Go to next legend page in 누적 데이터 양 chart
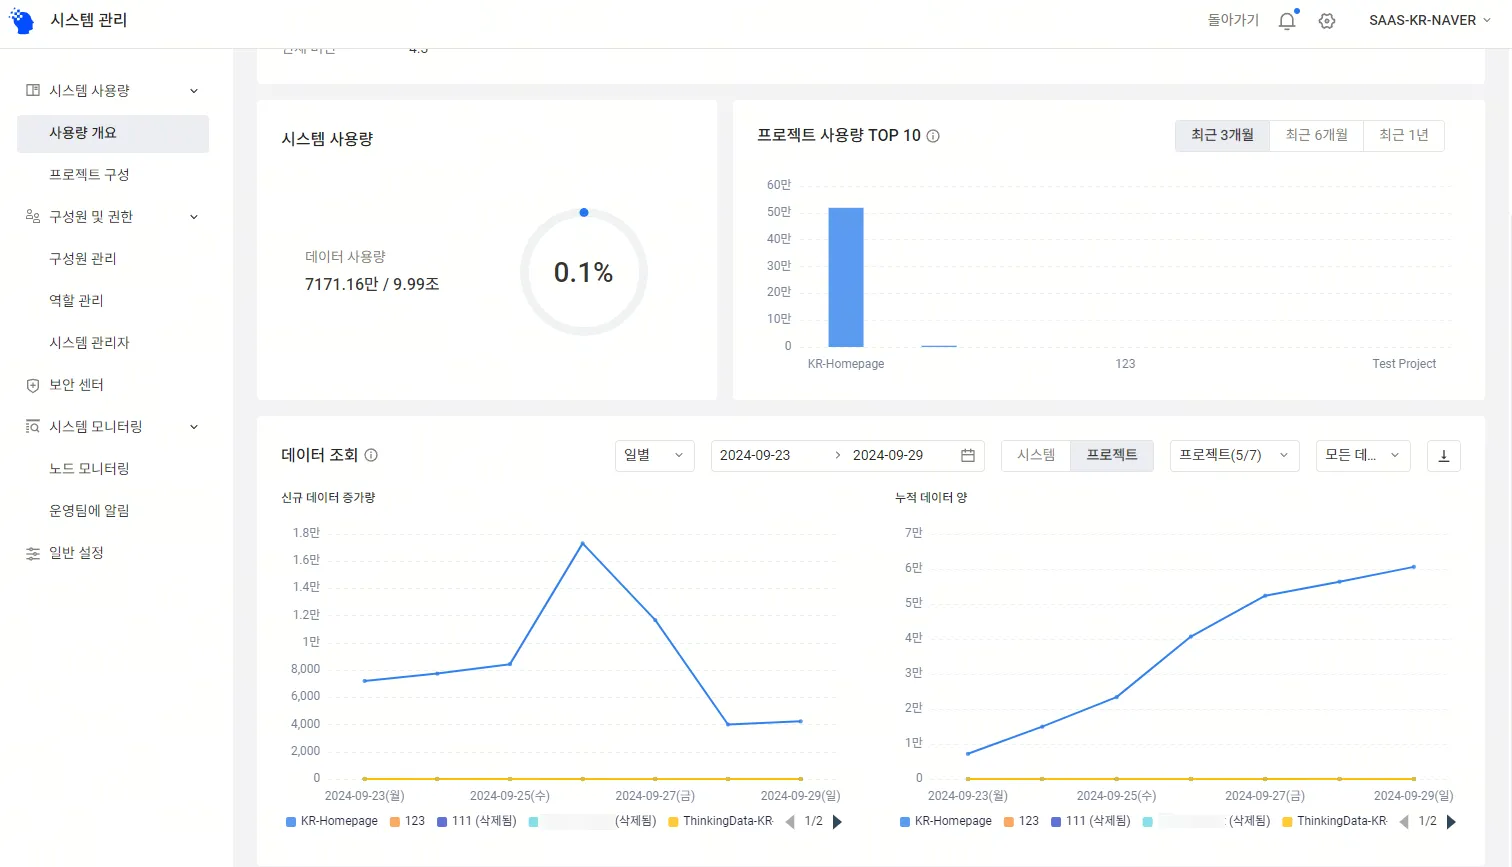Image resolution: width=1512 pixels, height=867 pixels. click(x=1451, y=822)
